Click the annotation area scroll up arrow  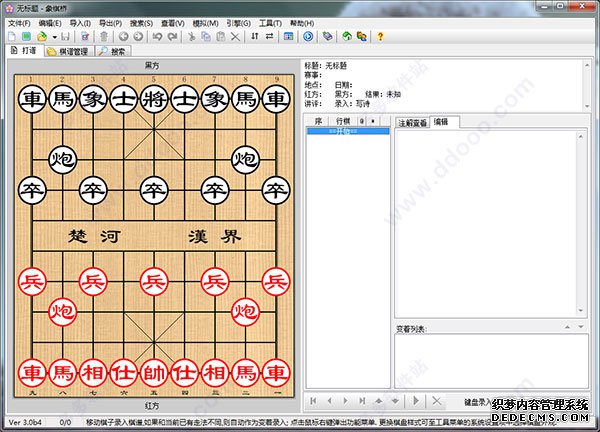tap(581, 136)
